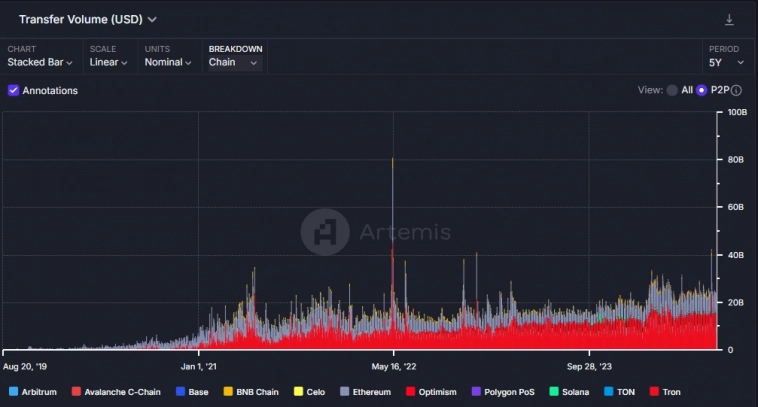Open the Linear scale dropdown
The width and height of the screenshot is (758, 407).
pyautogui.click(x=108, y=62)
